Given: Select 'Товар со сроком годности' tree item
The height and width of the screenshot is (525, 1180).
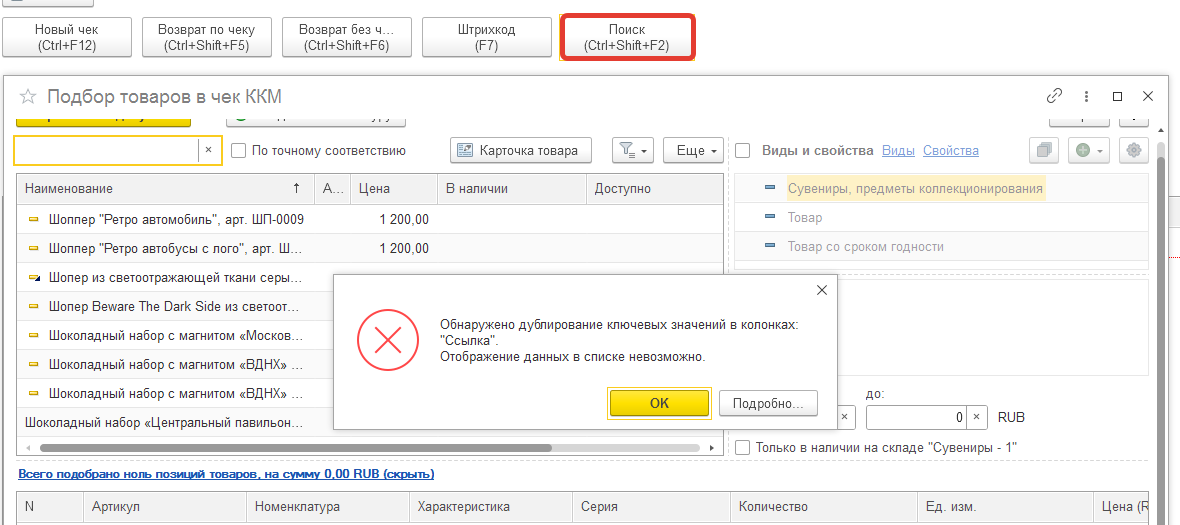Looking at the screenshot, I should point(865,247).
